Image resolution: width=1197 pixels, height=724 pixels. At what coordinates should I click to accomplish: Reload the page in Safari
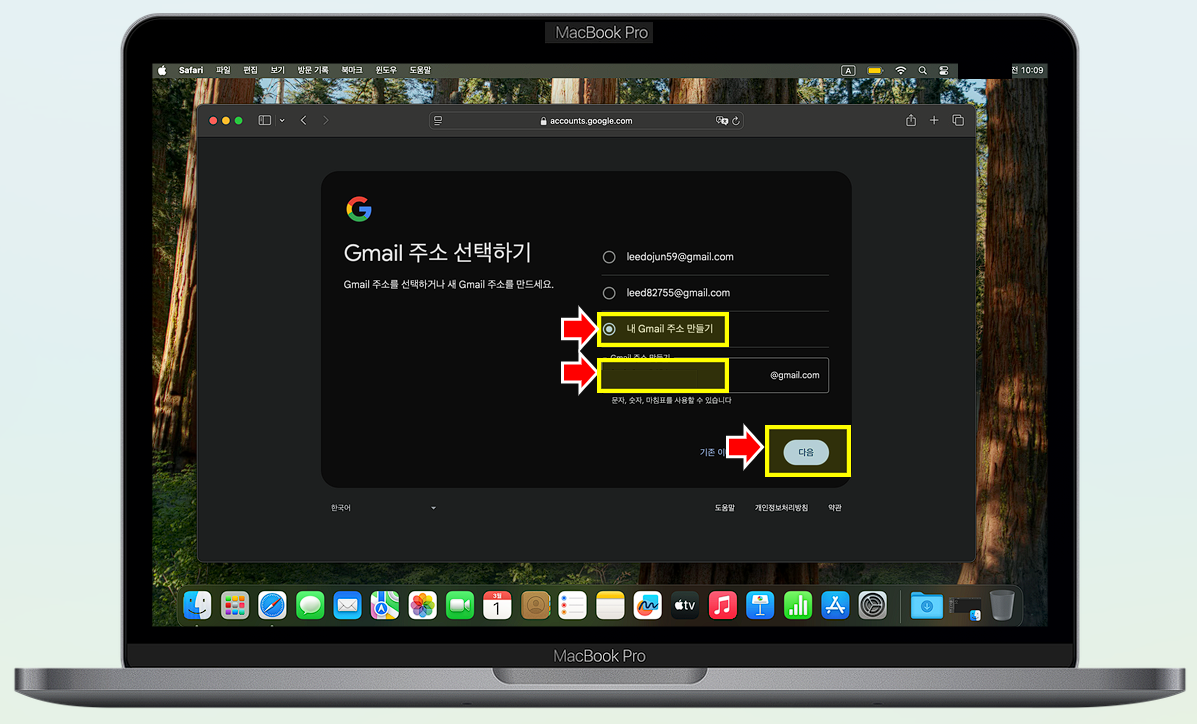pos(736,121)
